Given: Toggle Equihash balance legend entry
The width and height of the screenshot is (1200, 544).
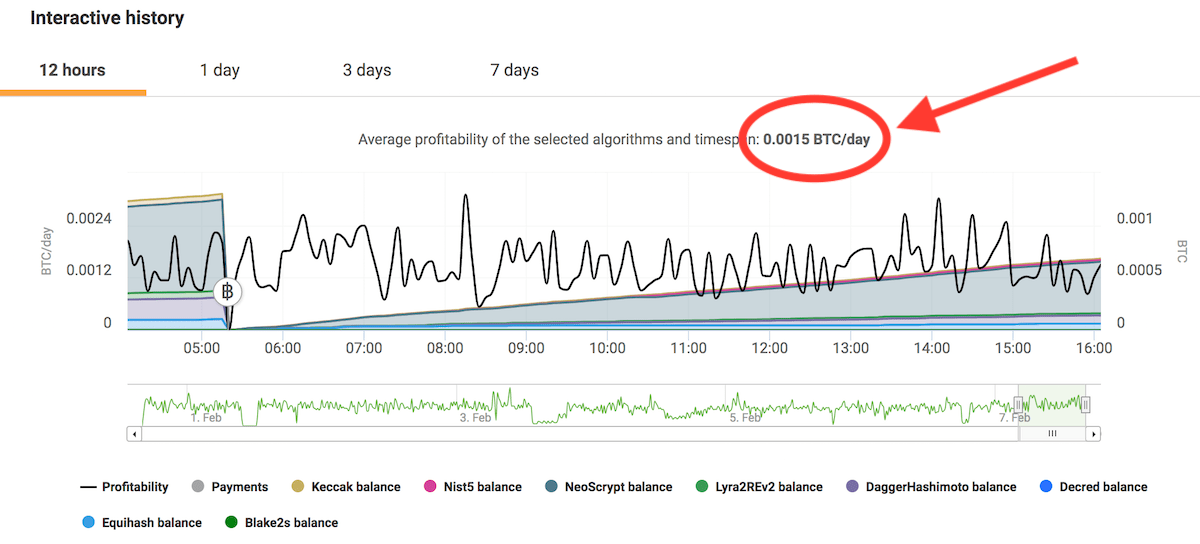Looking at the screenshot, I should tap(142, 522).
